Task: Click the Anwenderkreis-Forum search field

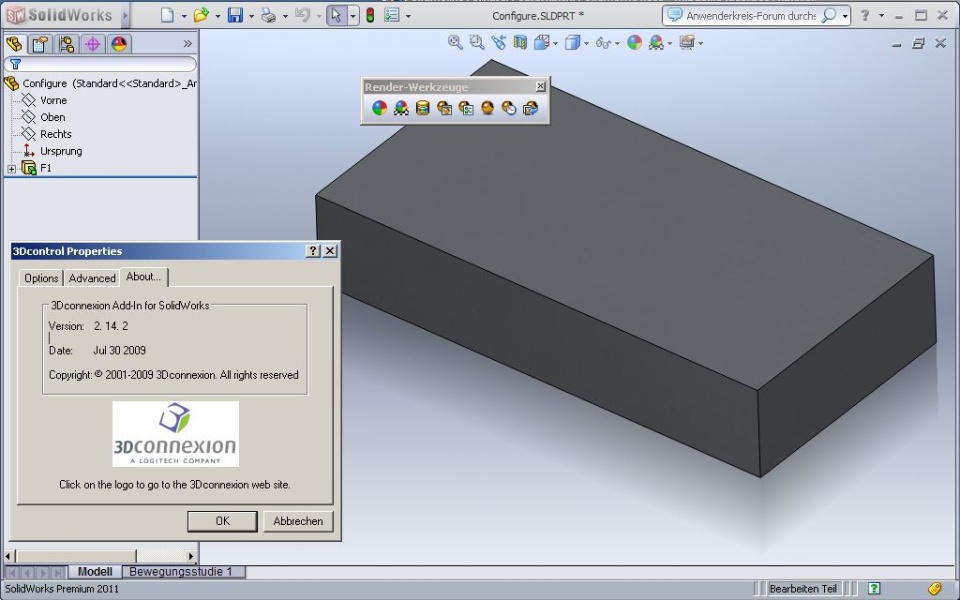Action: [751, 15]
